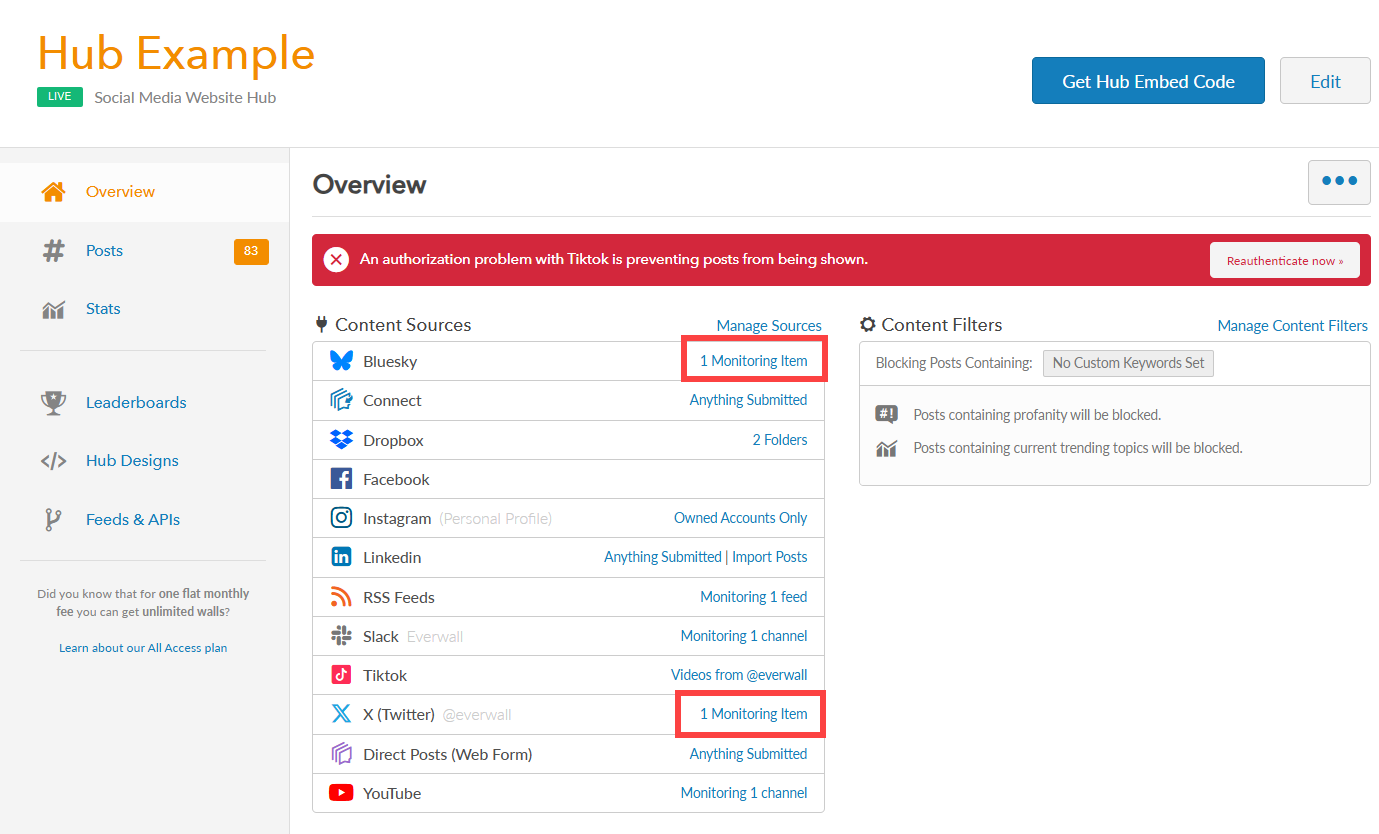Image resolution: width=1379 pixels, height=834 pixels.
Task: Click the Posts hashtag icon
Action: [53, 250]
